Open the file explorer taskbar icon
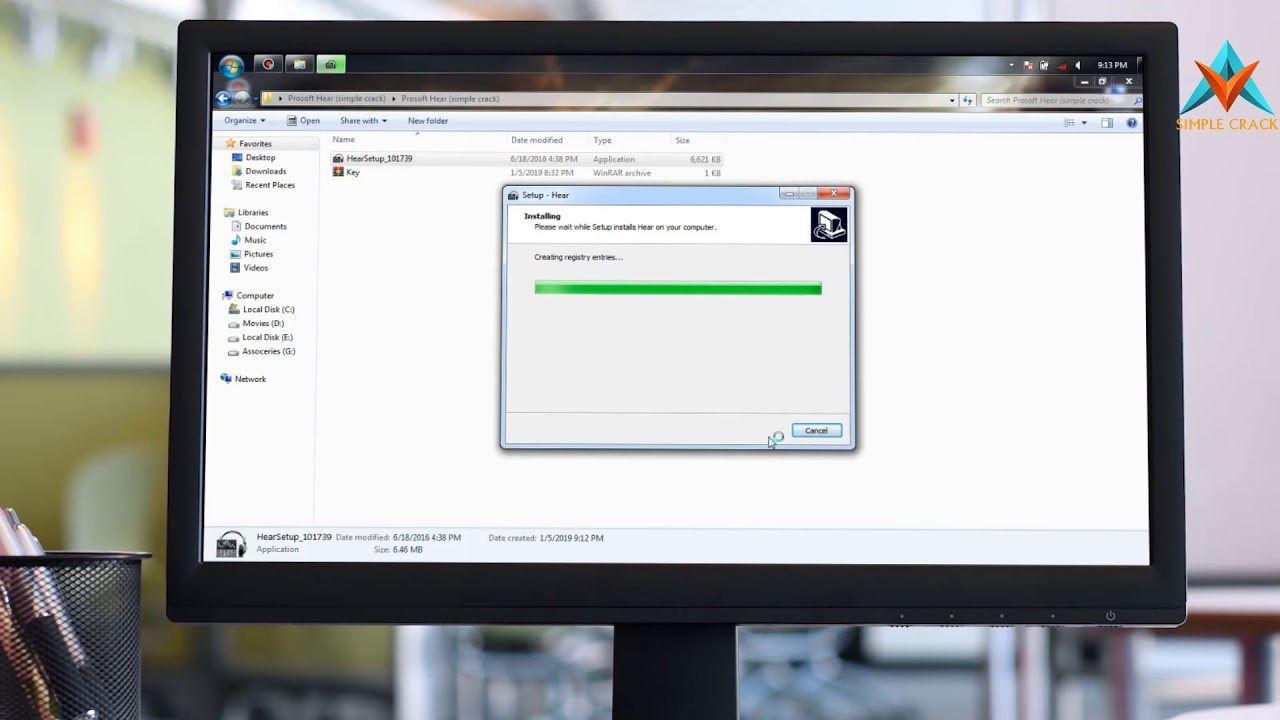The height and width of the screenshot is (720, 1280). [x=299, y=64]
